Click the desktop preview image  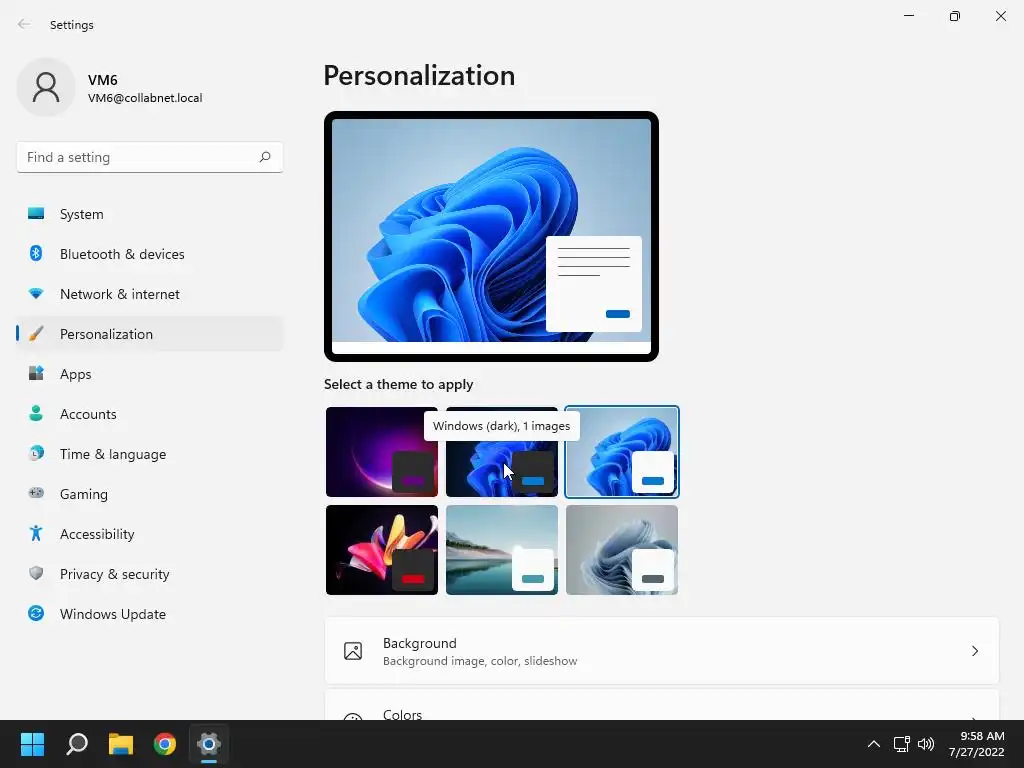pos(491,236)
